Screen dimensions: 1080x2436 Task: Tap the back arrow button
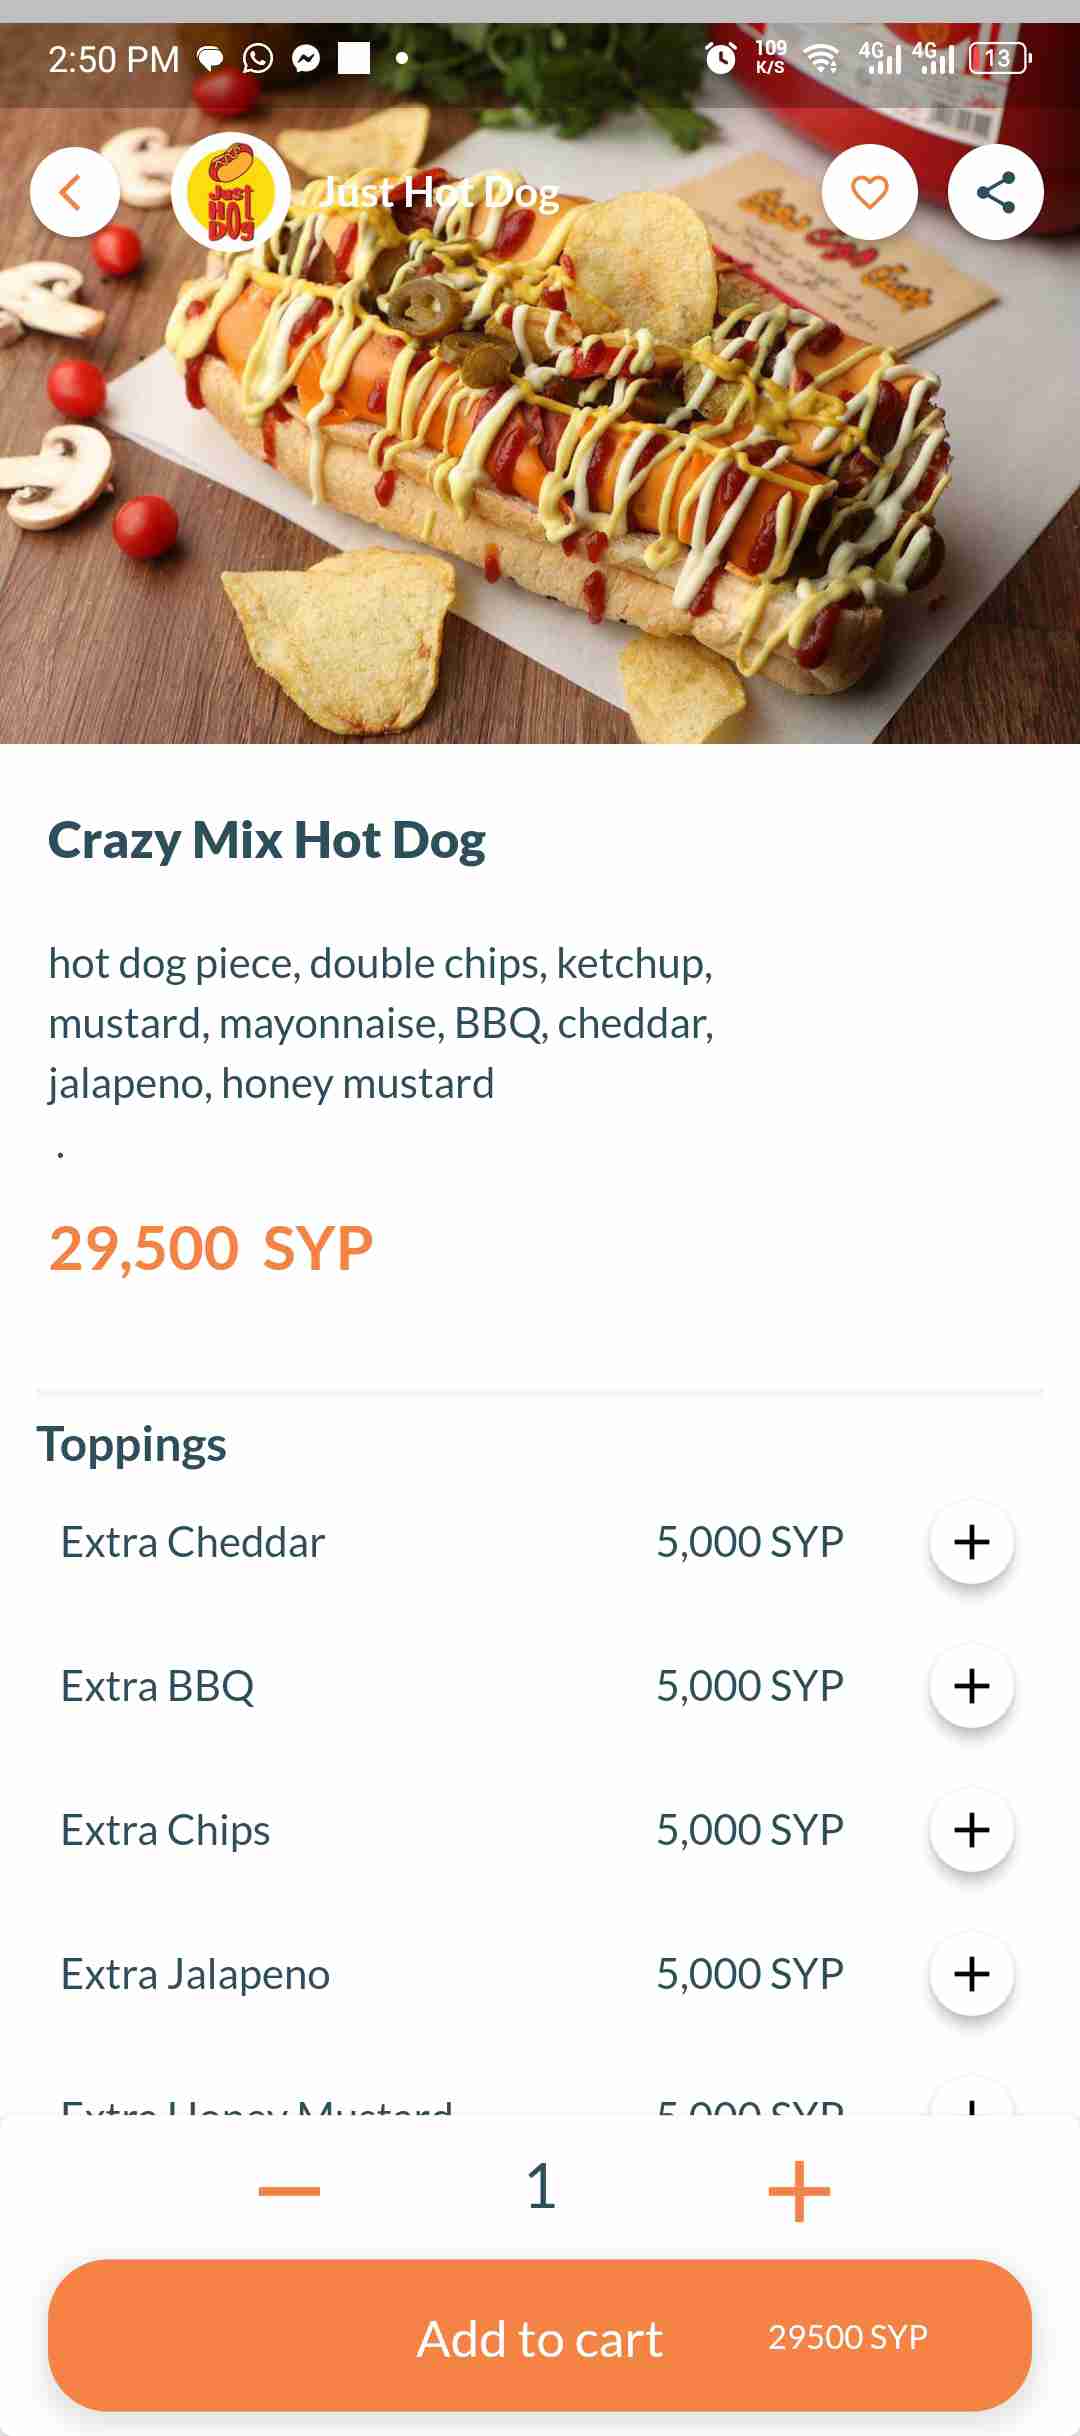point(74,192)
